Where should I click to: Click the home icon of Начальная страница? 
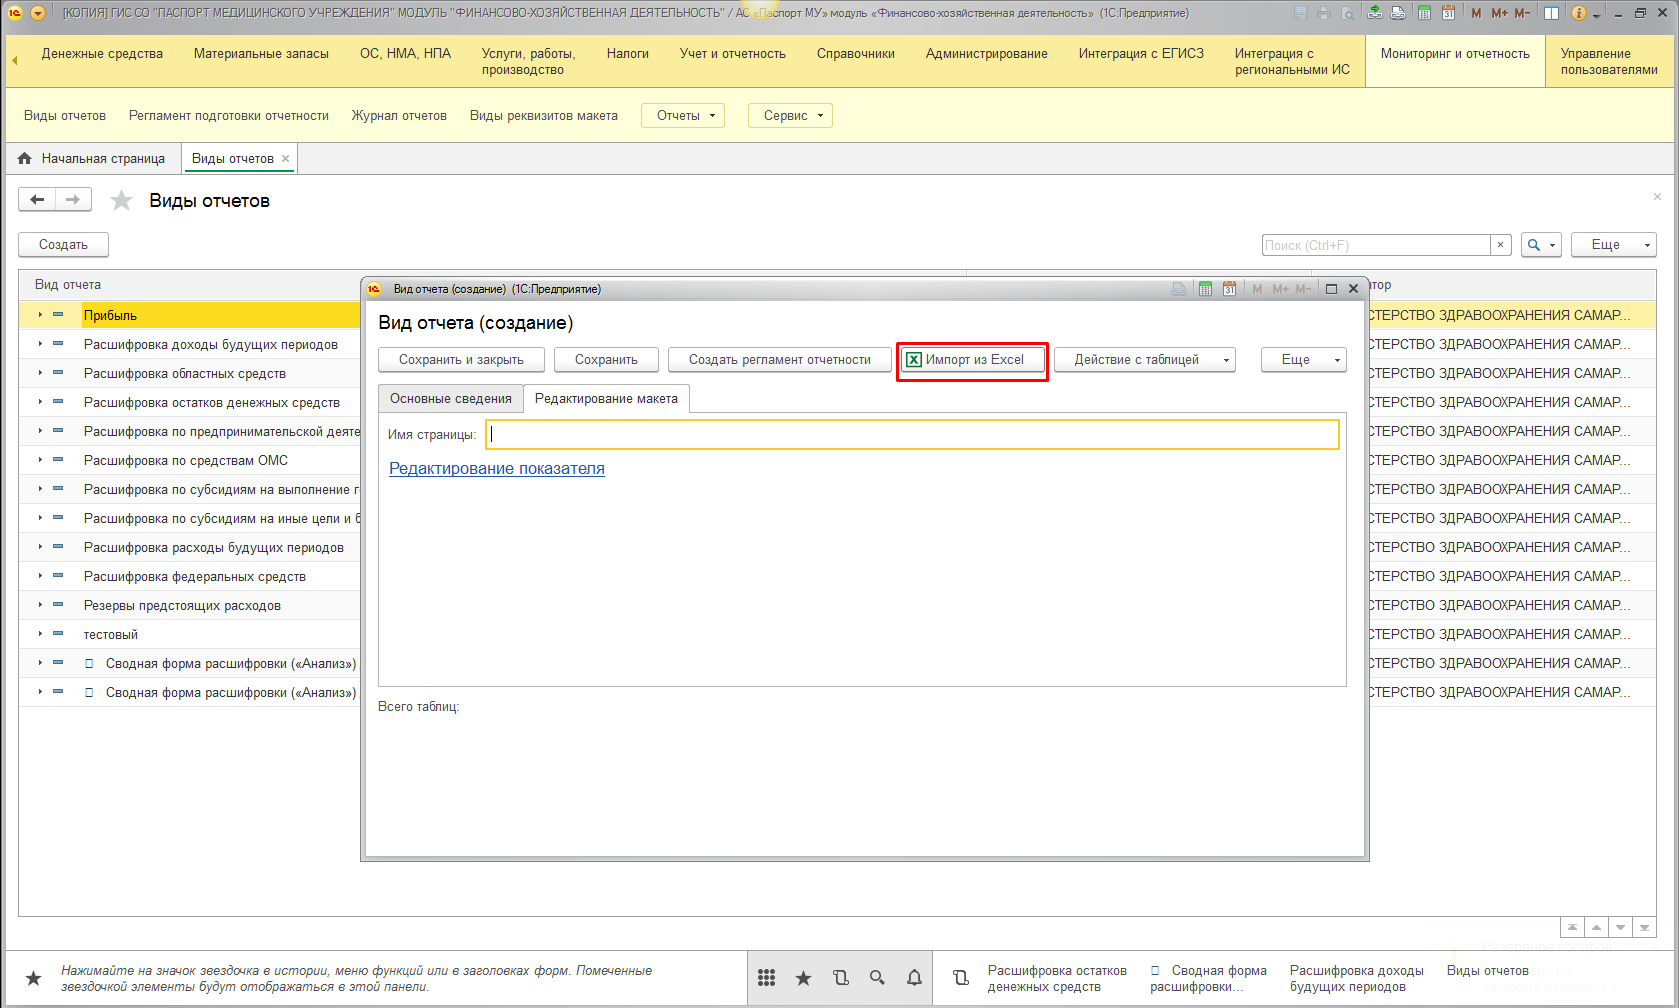tap(25, 159)
